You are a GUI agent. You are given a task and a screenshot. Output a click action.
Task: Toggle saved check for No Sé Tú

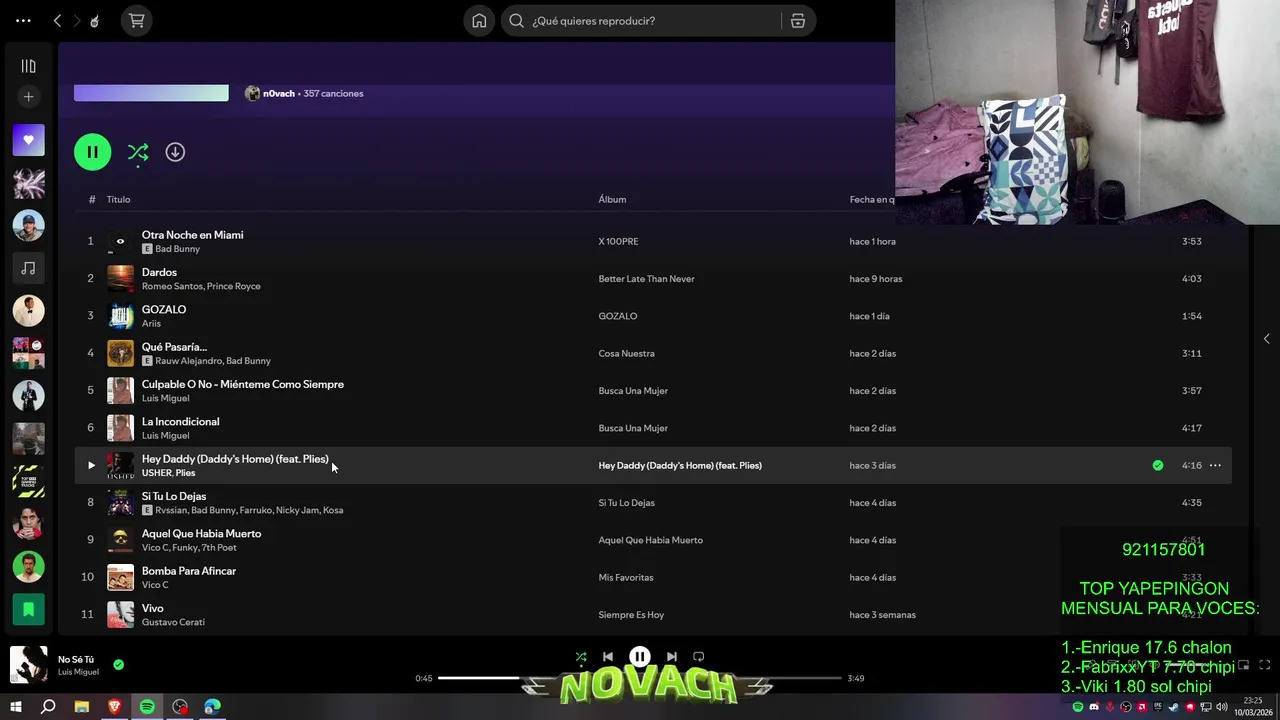coord(119,664)
